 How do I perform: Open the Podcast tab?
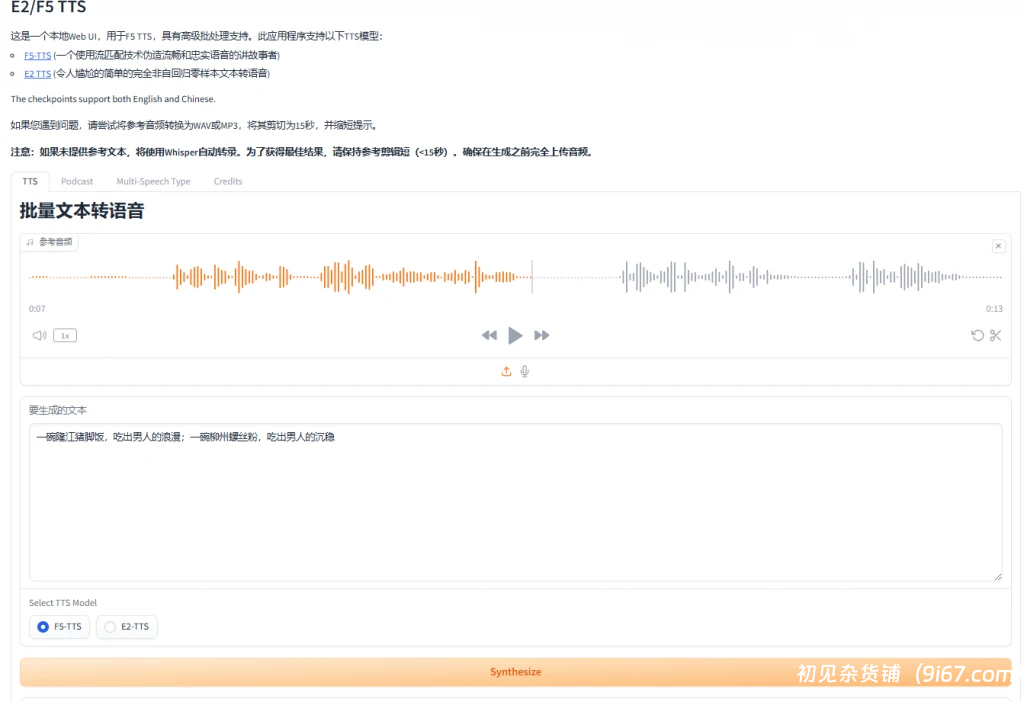click(x=77, y=182)
